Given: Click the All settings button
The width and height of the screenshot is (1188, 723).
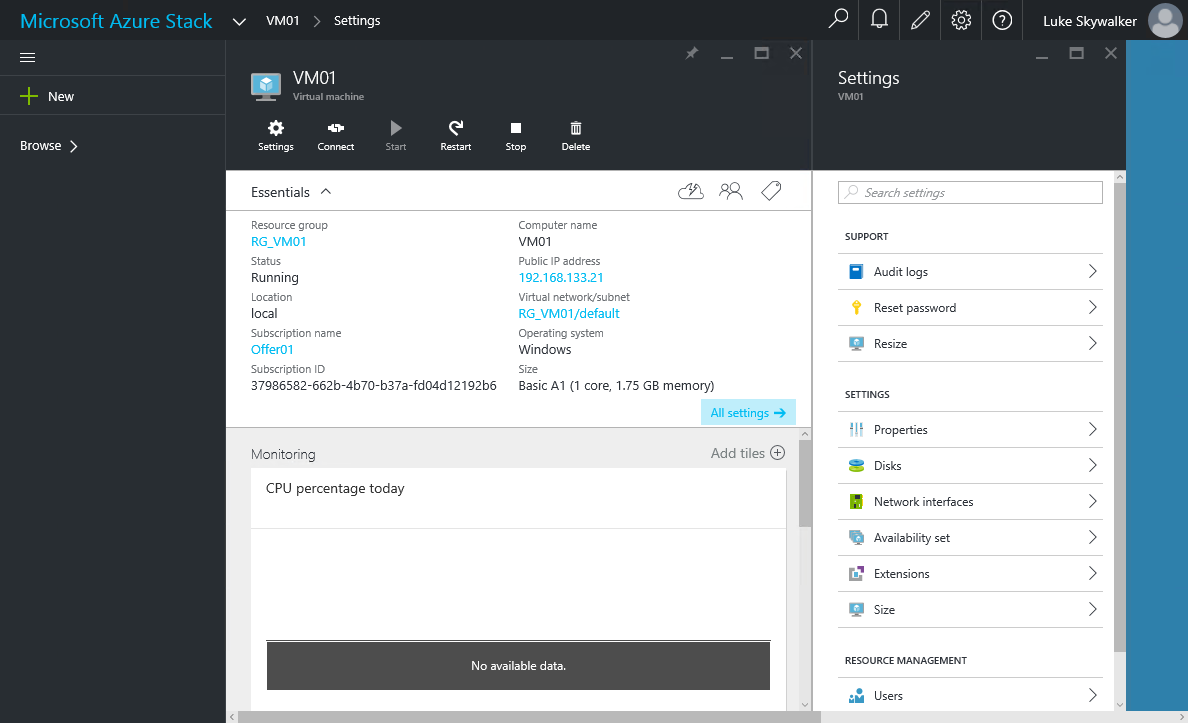Looking at the screenshot, I should (x=747, y=413).
